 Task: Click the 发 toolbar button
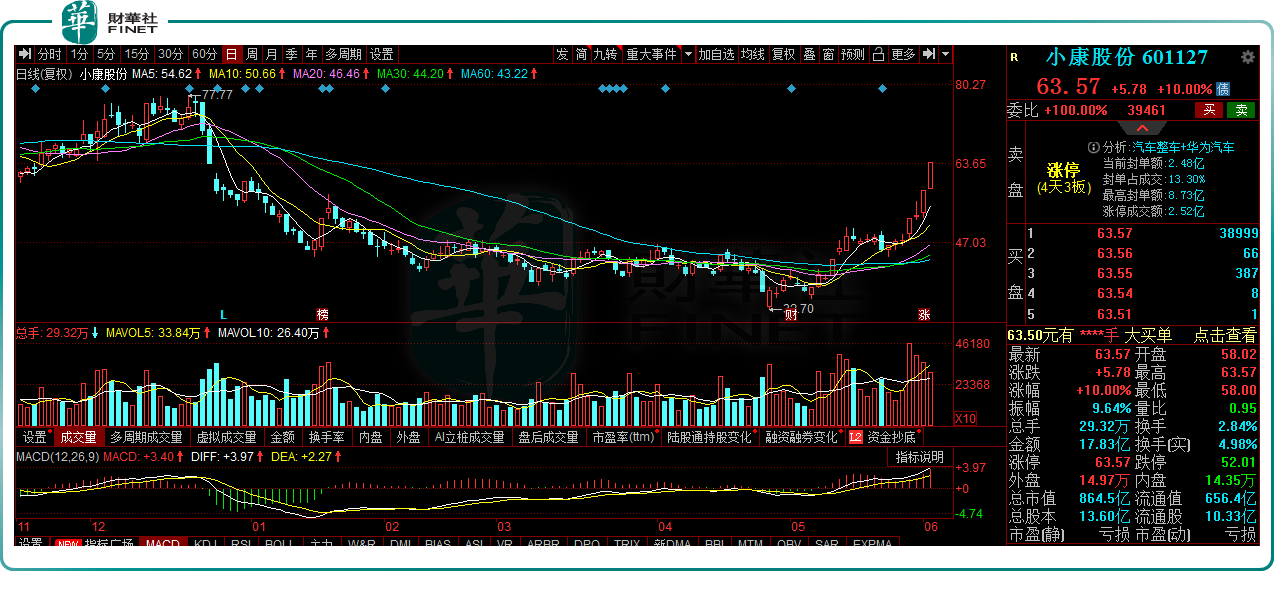pos(562,54)
